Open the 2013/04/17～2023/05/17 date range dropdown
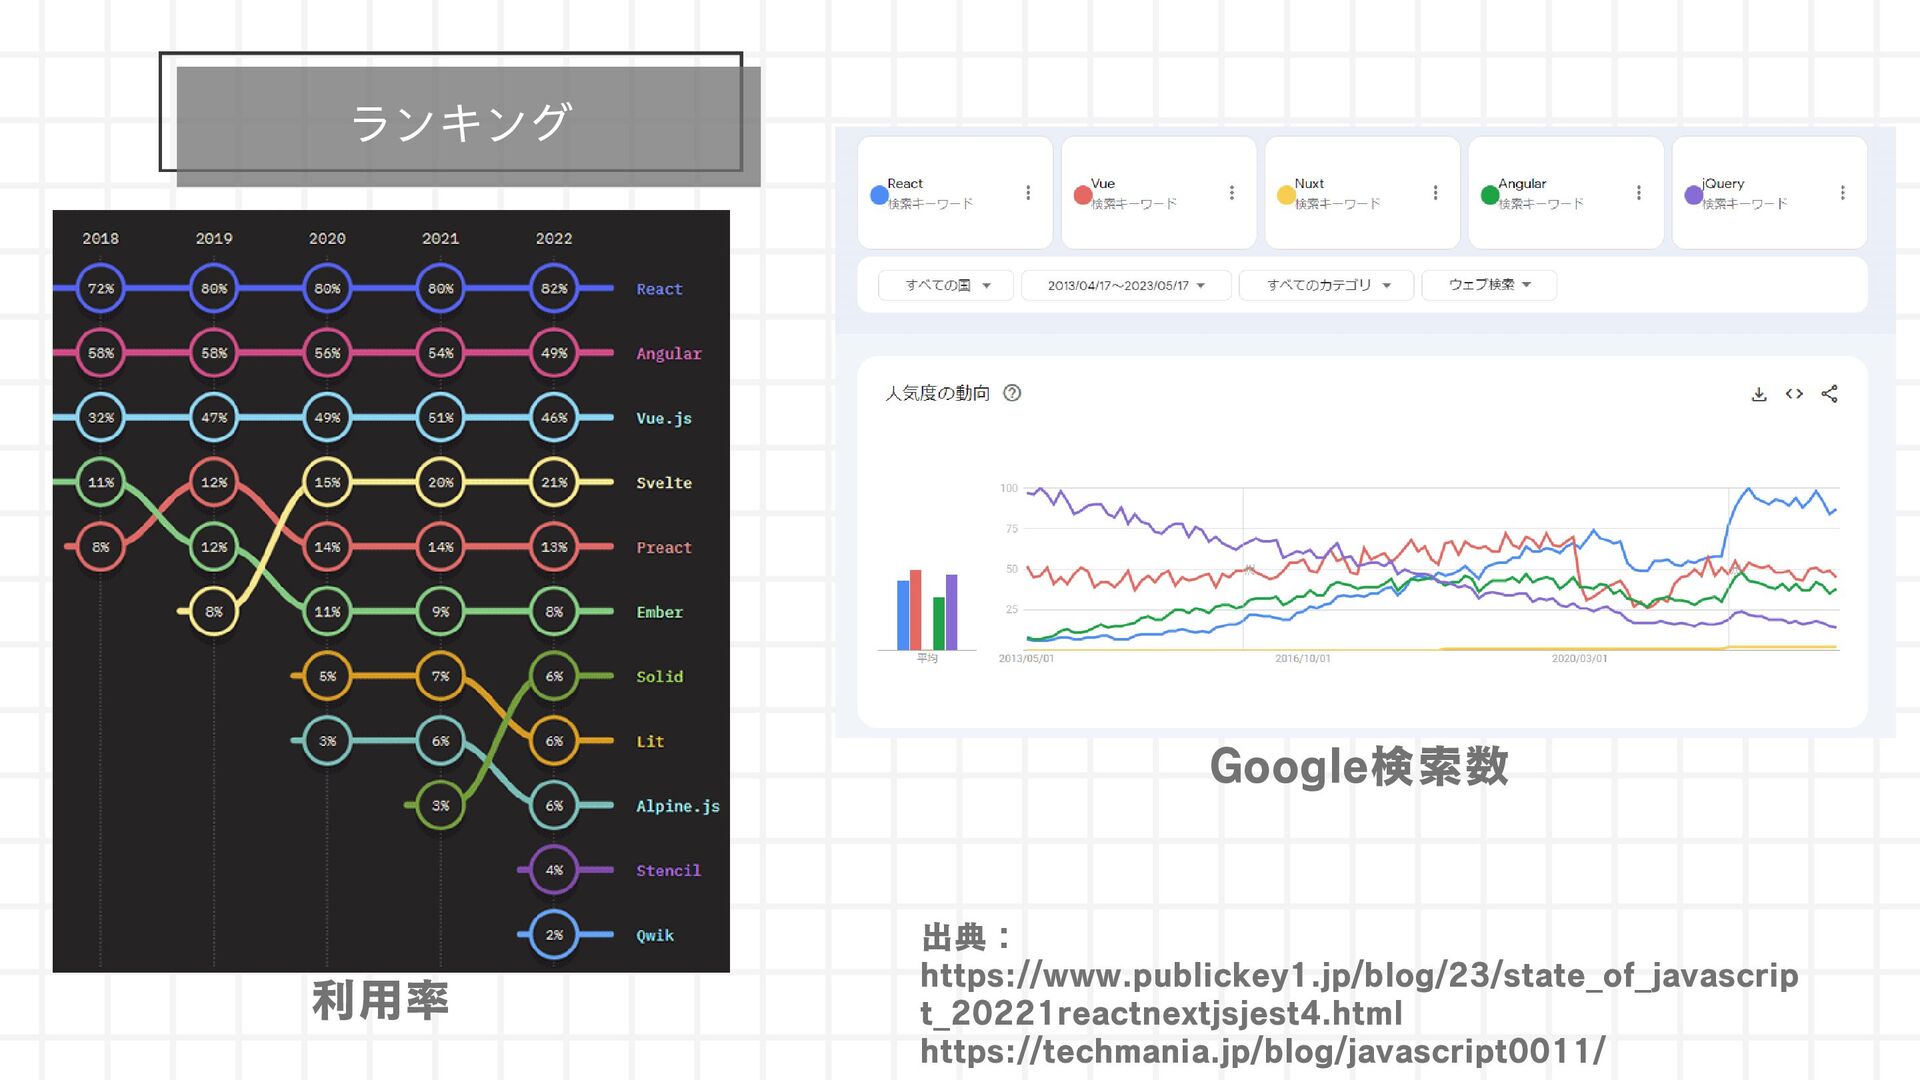Viewport: 1920px width, 1080px height. click(1126, 285)
